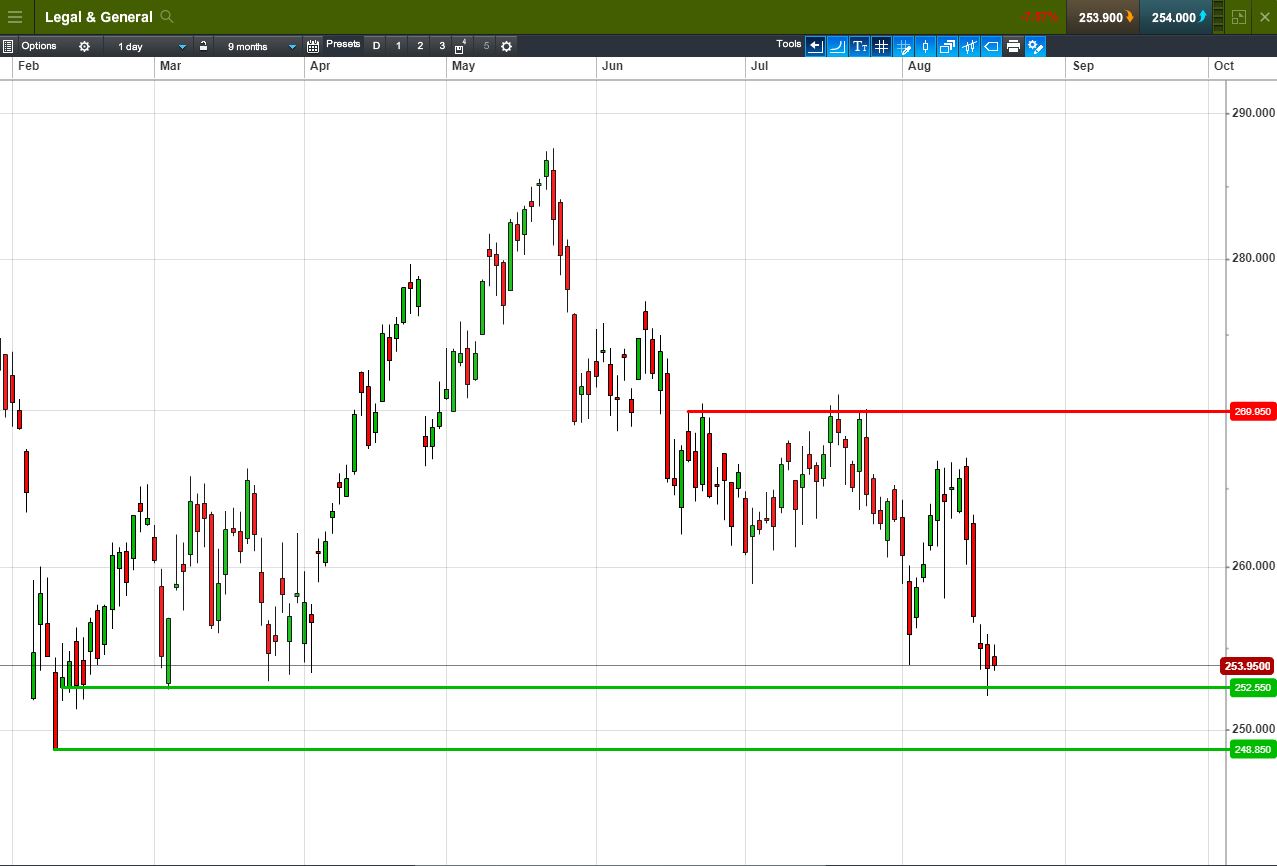The height and width of the screenshot is (866, 1277).
Task: Open the overlay windows tool
Action: 947,46
